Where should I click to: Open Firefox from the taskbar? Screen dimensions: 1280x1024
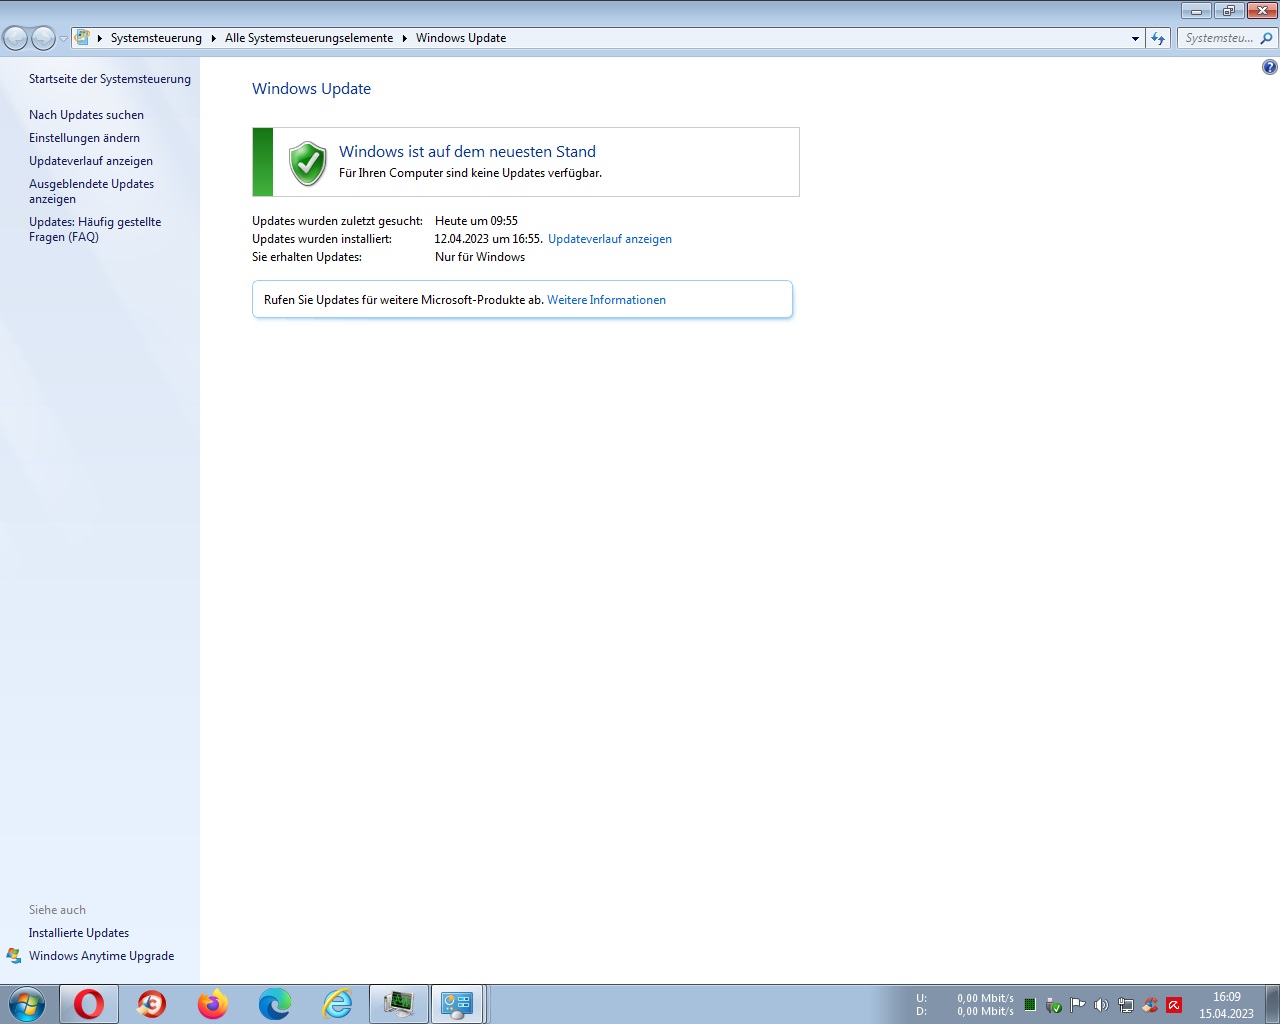pyautogui.click(x=212, y=1004)
